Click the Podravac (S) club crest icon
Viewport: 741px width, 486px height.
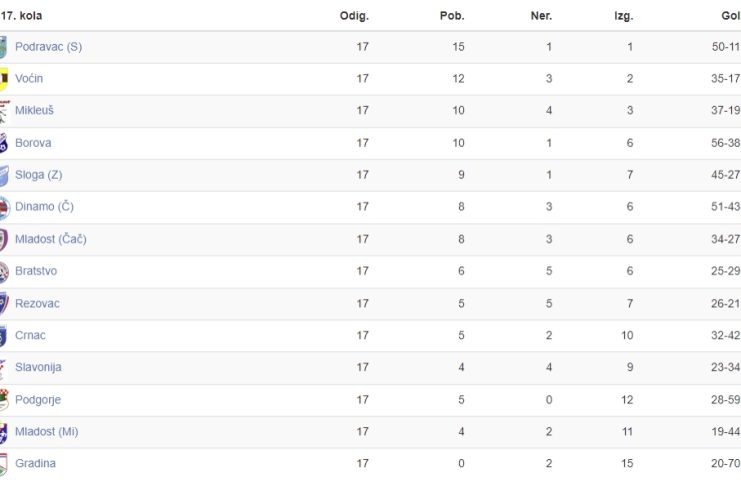click(x=3, y=47)
